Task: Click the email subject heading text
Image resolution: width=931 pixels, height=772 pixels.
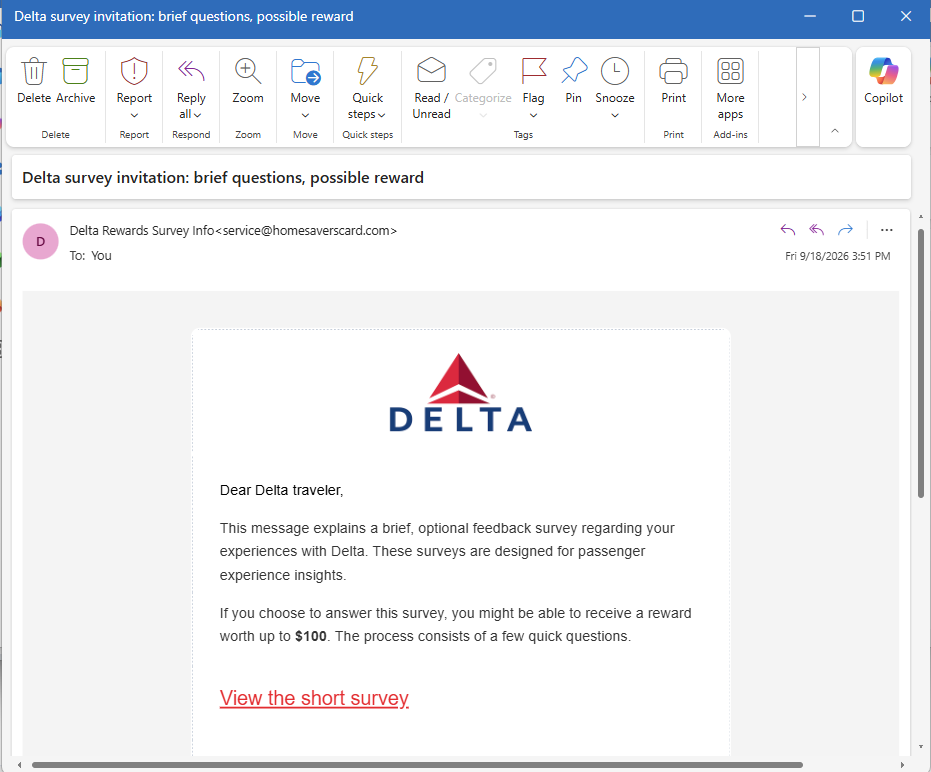Action: [x=223, y=178]
